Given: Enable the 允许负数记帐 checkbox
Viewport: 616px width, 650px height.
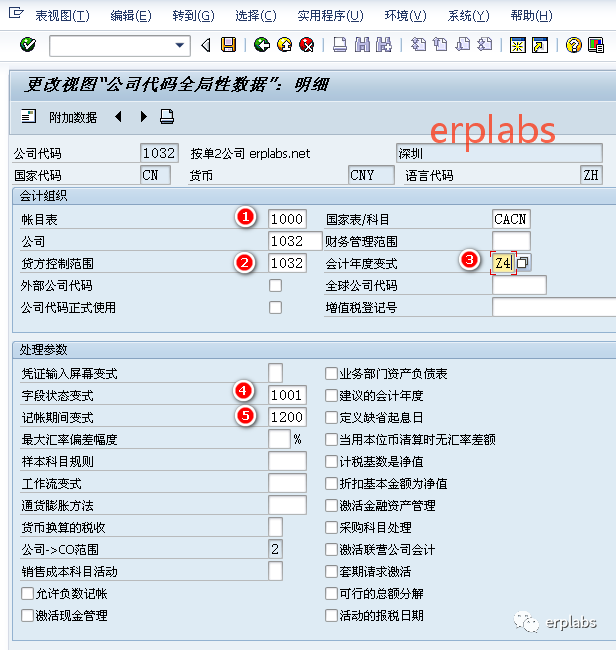Looking at the screenshot, I should pos(27,593).
